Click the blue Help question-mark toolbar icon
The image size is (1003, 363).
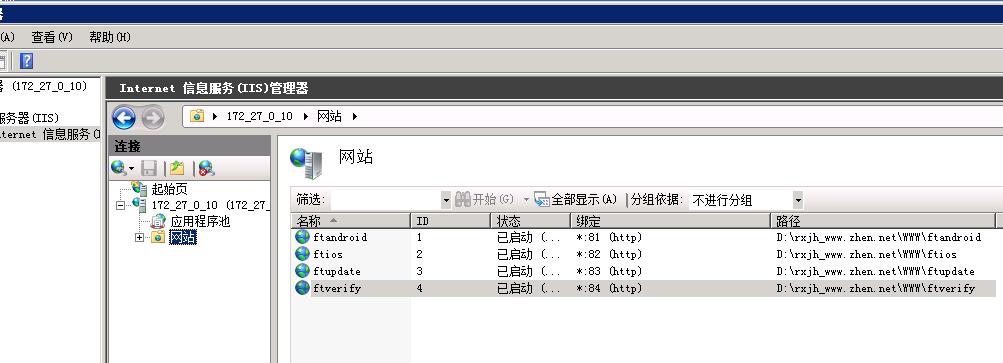click(x=26, y=61)
